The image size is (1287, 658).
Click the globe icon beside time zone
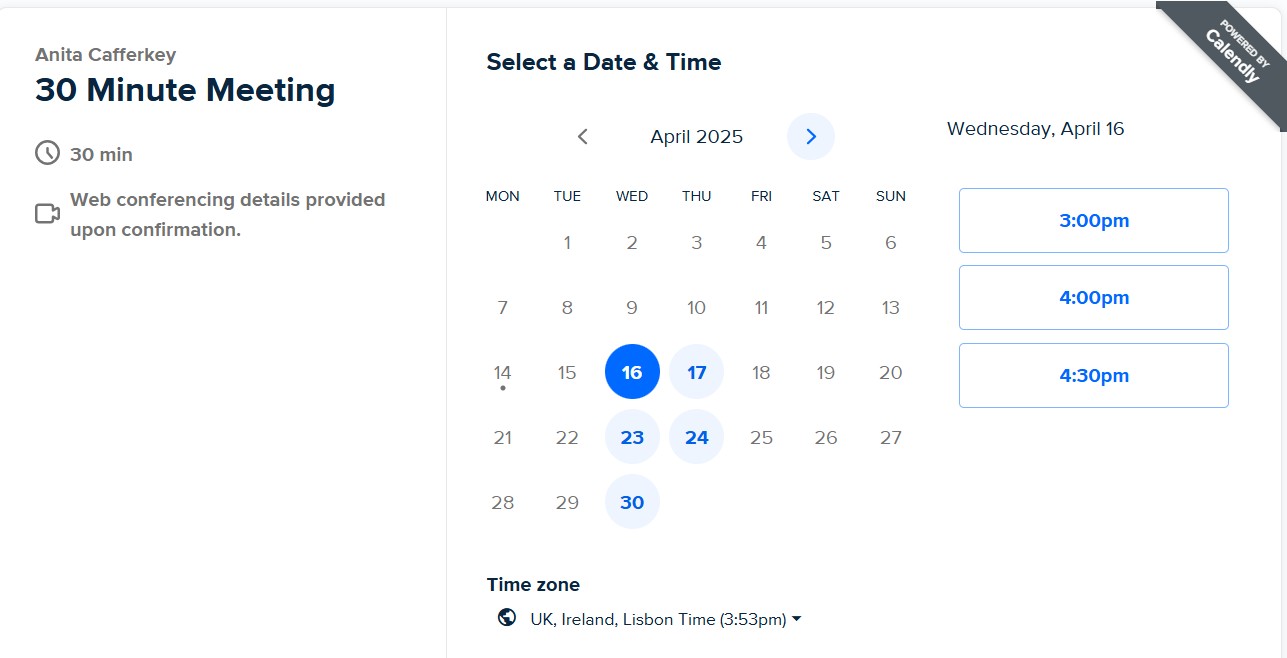click(x=507, y=618)
